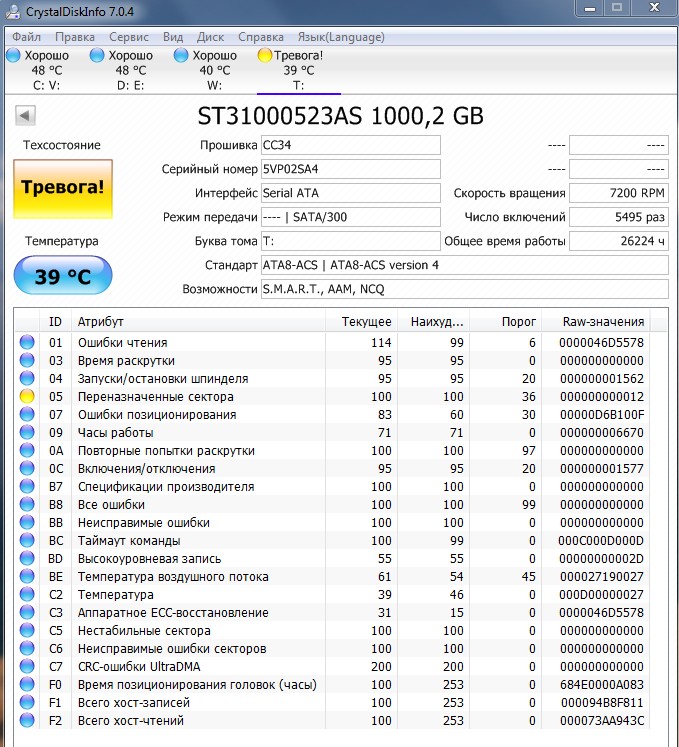Select the Высокоуровневая запись attribute name
Image resolution: width=679 pixels, height=747 pixels.
point(150,559)
